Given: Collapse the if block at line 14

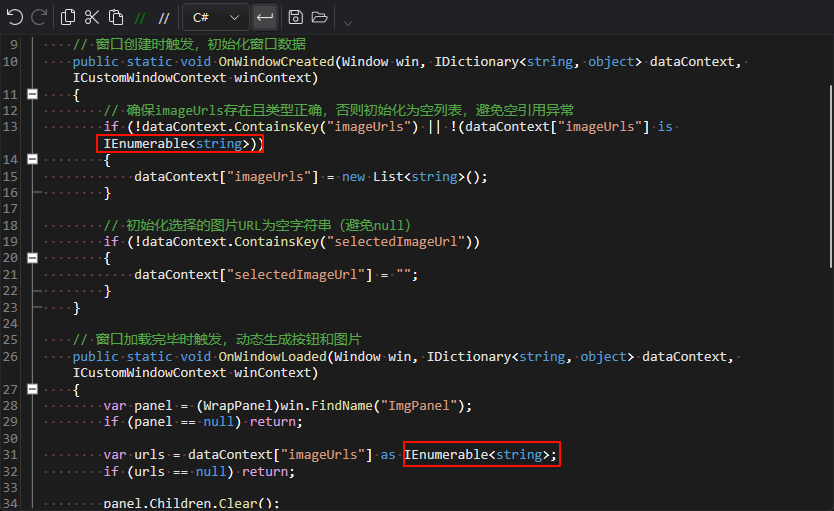Looking at the screenshot, I should point(32,159).
